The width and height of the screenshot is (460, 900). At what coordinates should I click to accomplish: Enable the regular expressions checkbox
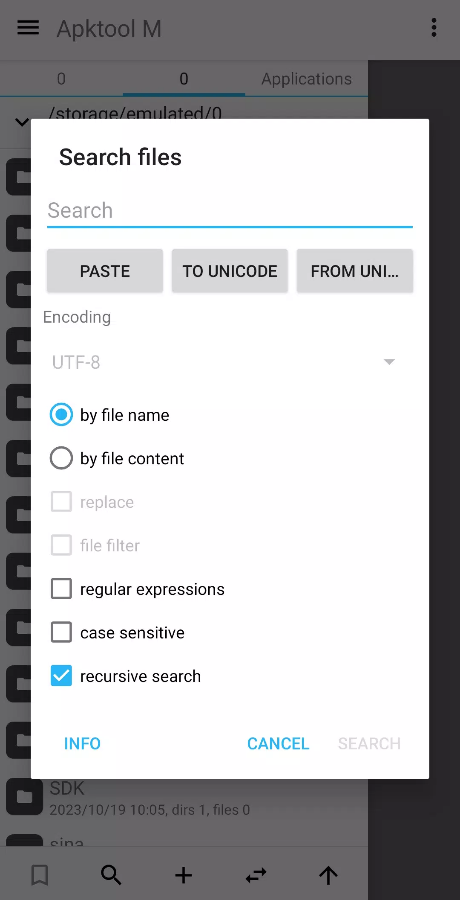(137, 589)
